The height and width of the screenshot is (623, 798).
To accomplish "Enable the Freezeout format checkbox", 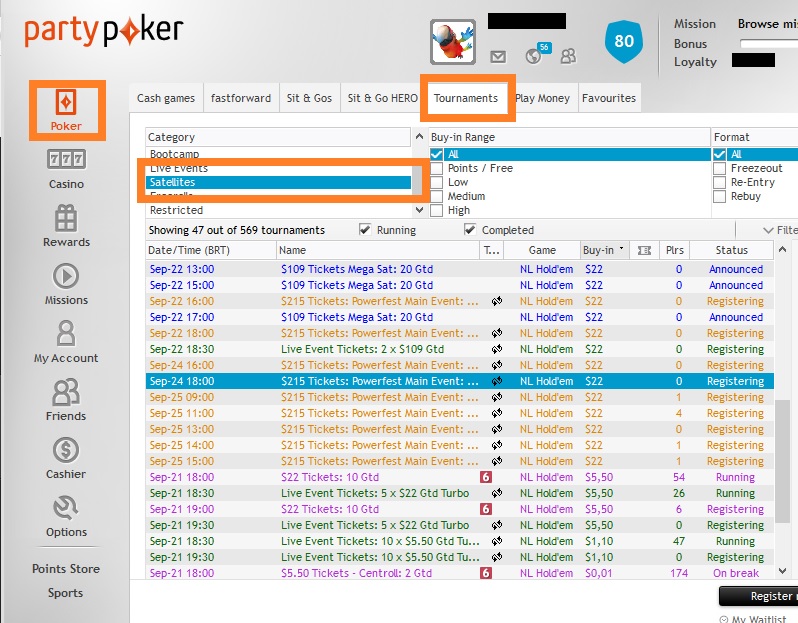I will click(x=719, y=168).
